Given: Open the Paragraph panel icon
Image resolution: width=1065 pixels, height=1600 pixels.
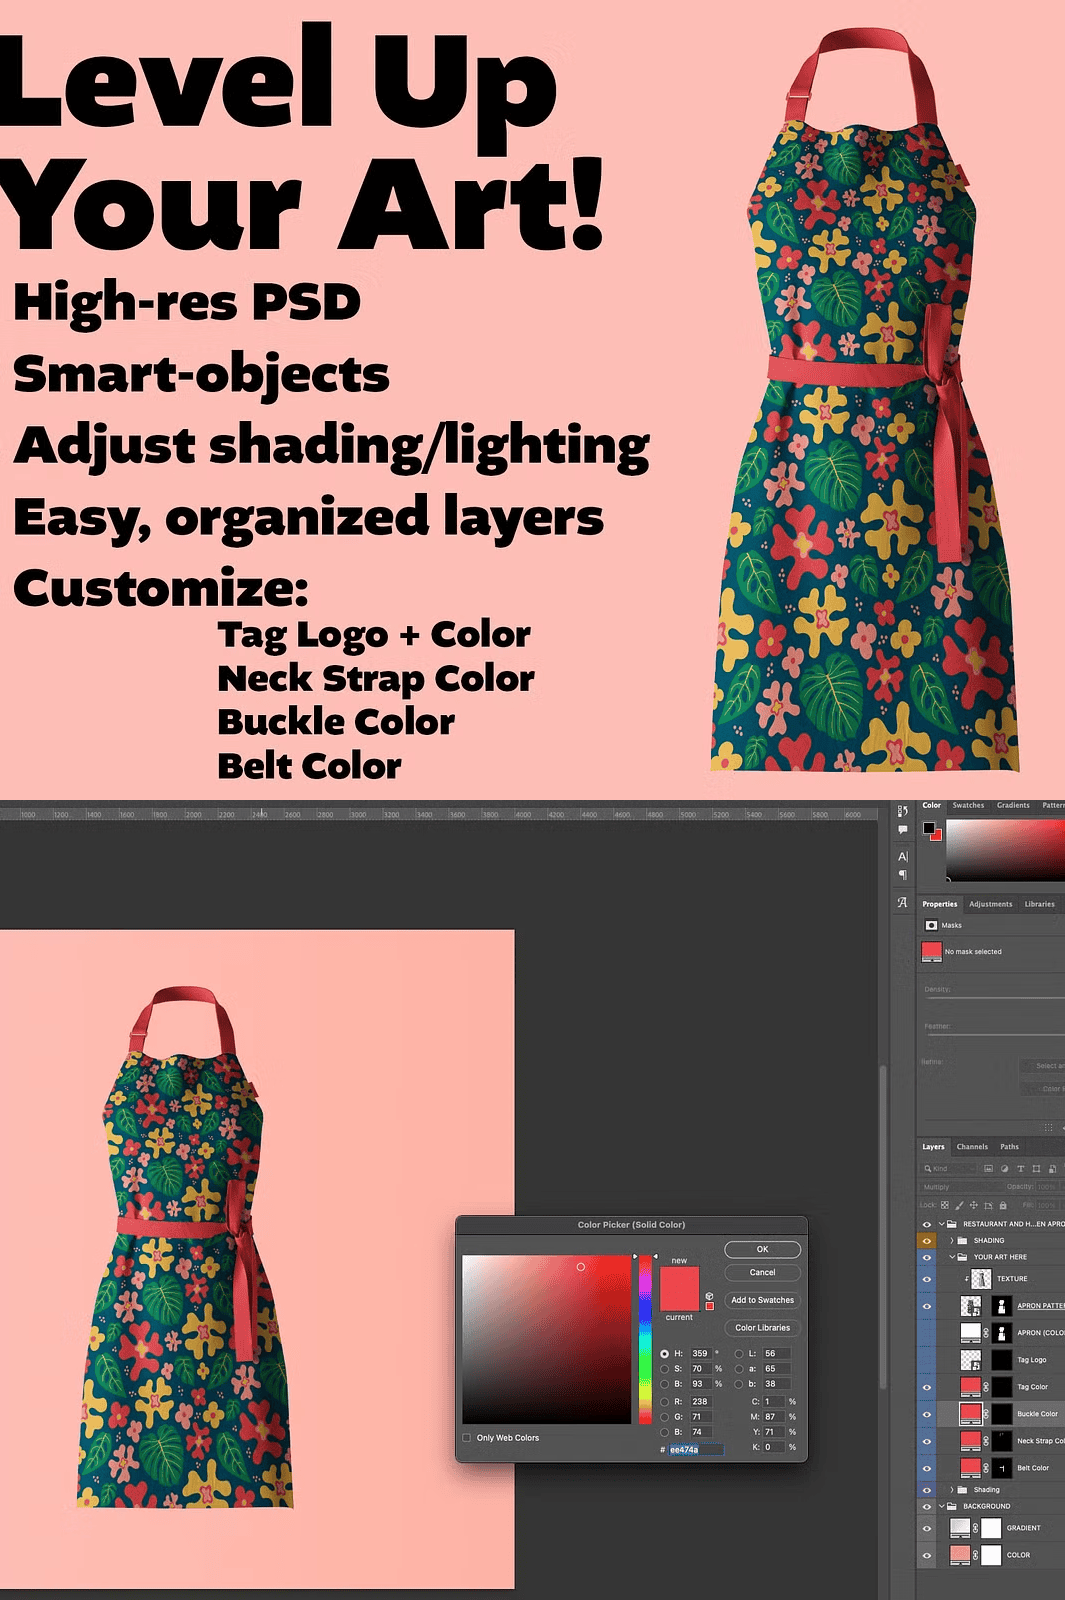Looking at the screenshot, I should coord(902,875).
